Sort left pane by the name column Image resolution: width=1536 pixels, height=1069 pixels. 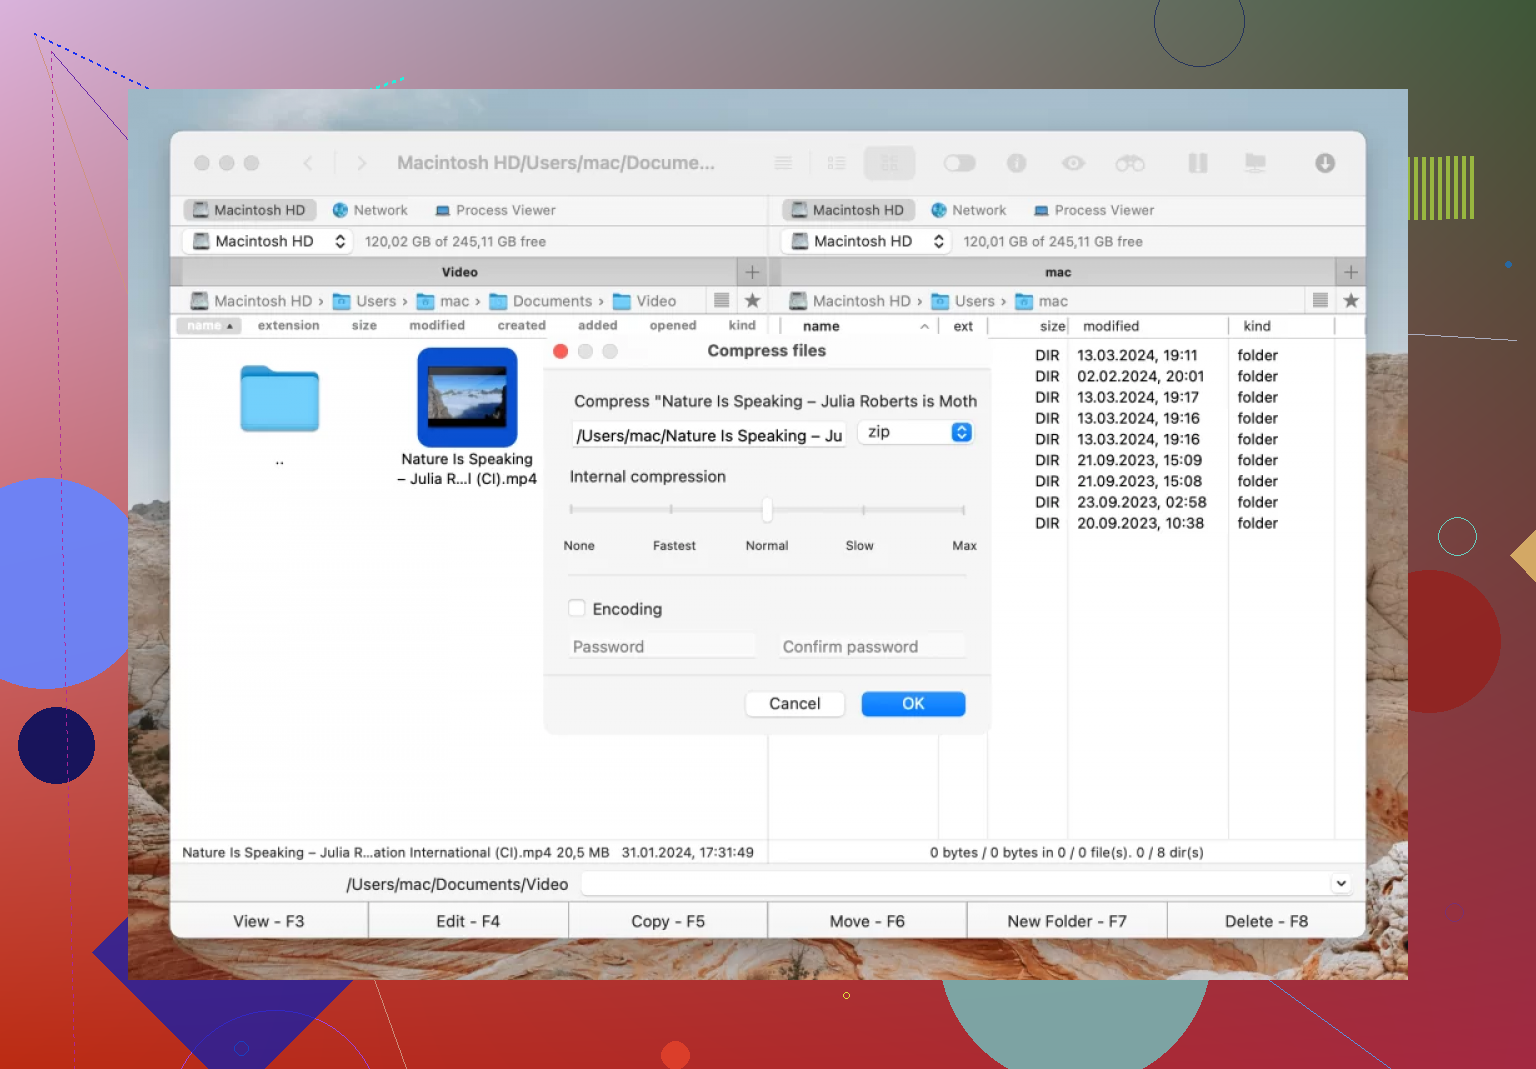pyautogui.click(x=209, y=326)
